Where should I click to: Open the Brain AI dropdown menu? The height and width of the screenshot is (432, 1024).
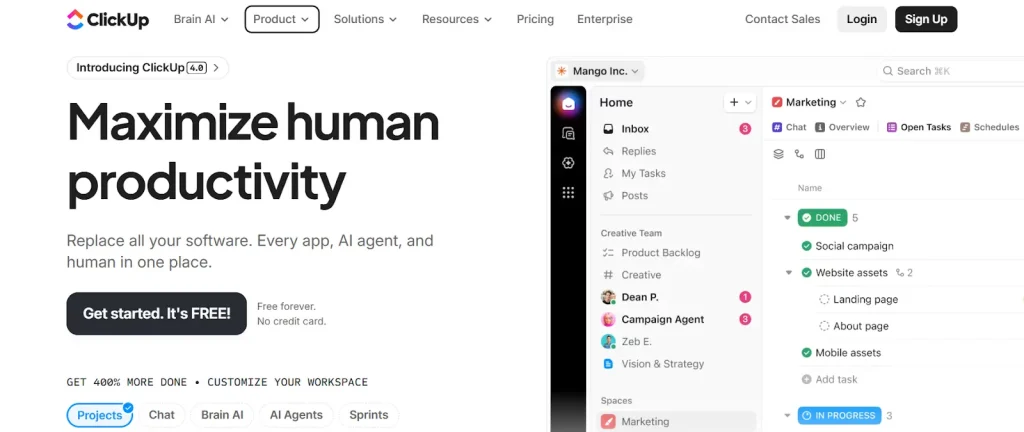(201, 20)
